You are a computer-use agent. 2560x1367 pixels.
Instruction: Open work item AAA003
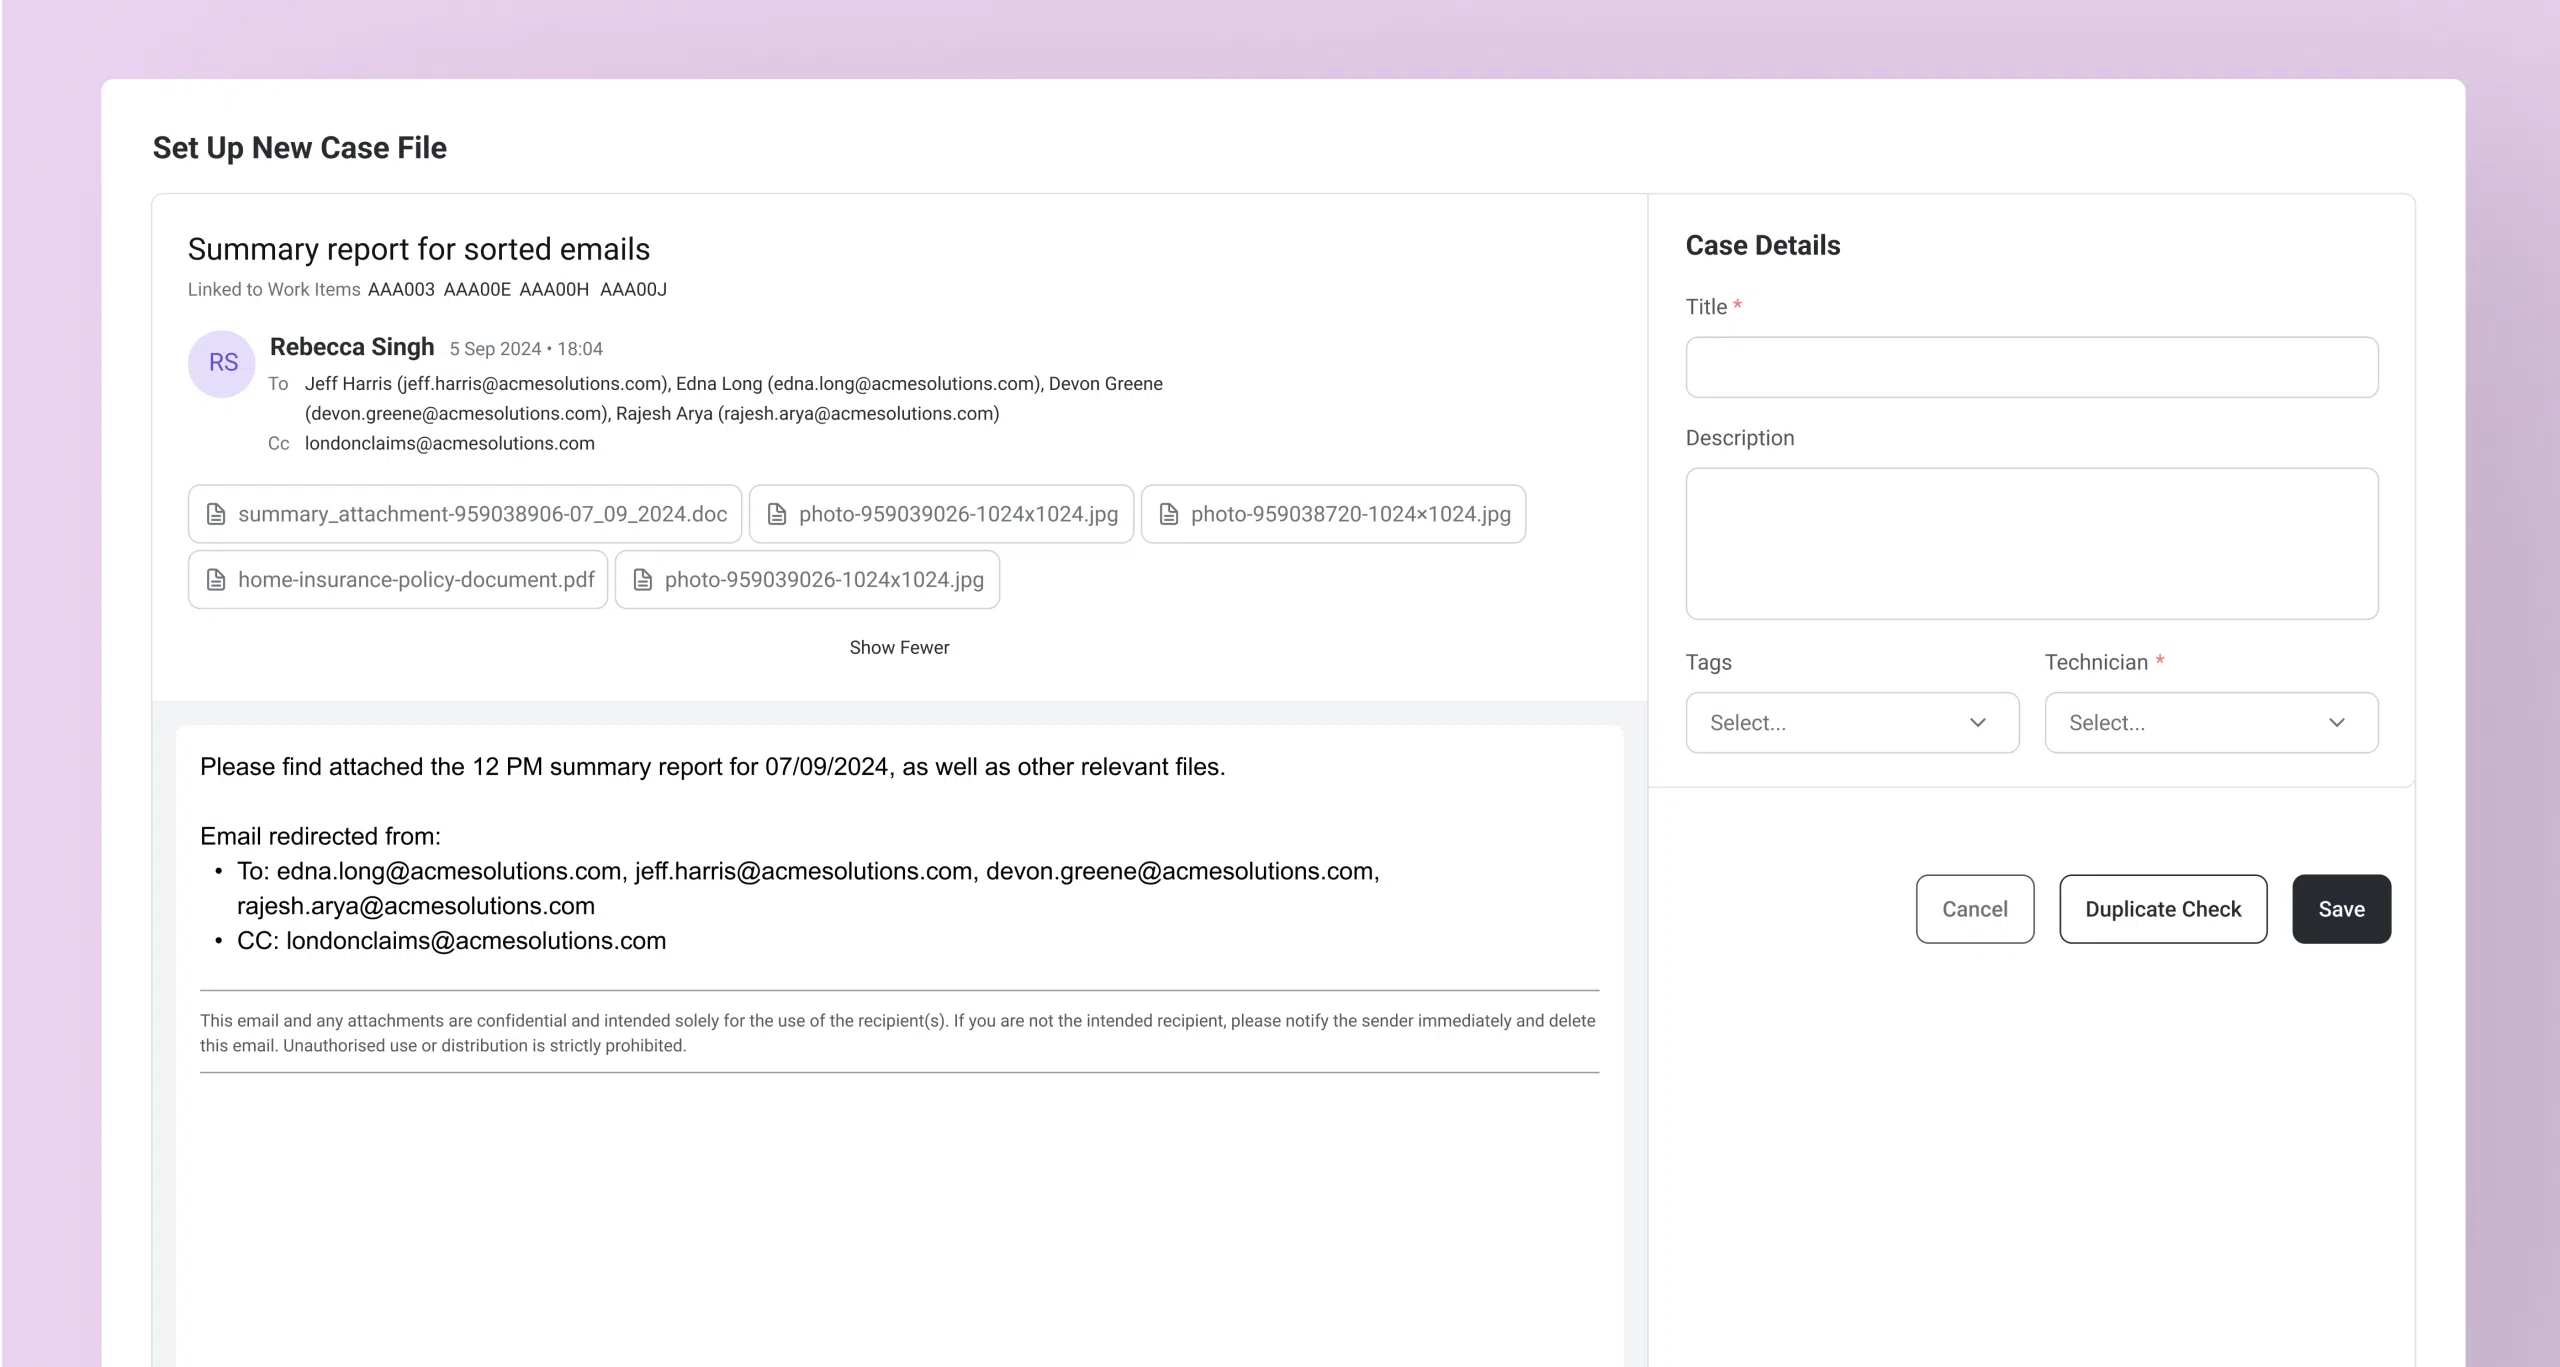coord(401,290)
